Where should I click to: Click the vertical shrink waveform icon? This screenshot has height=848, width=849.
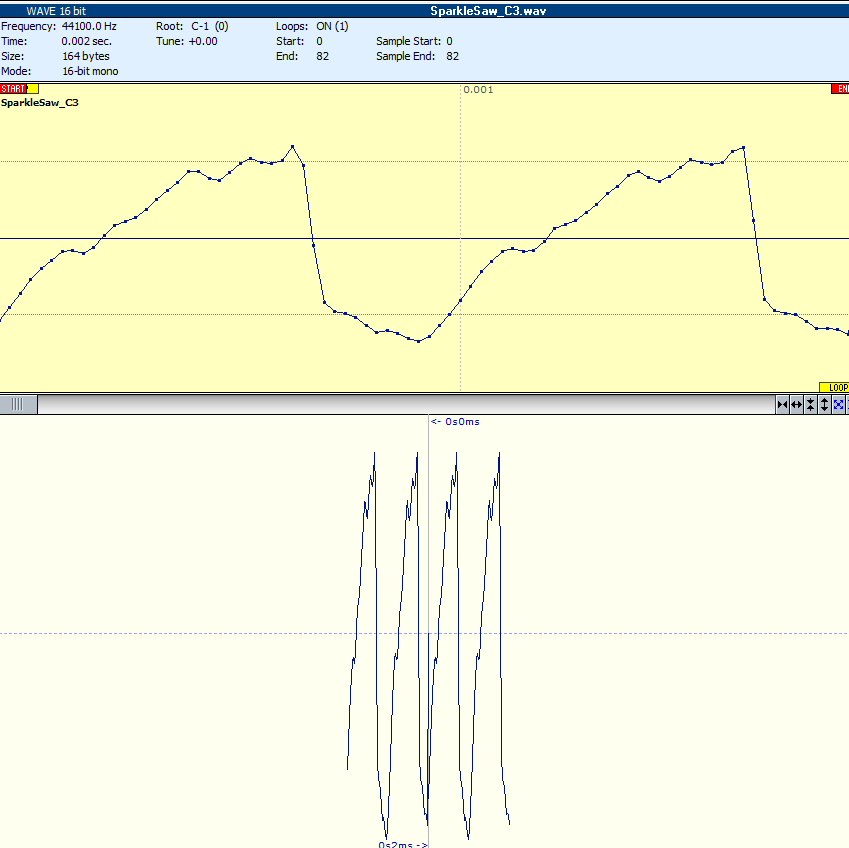click(810, 404)
